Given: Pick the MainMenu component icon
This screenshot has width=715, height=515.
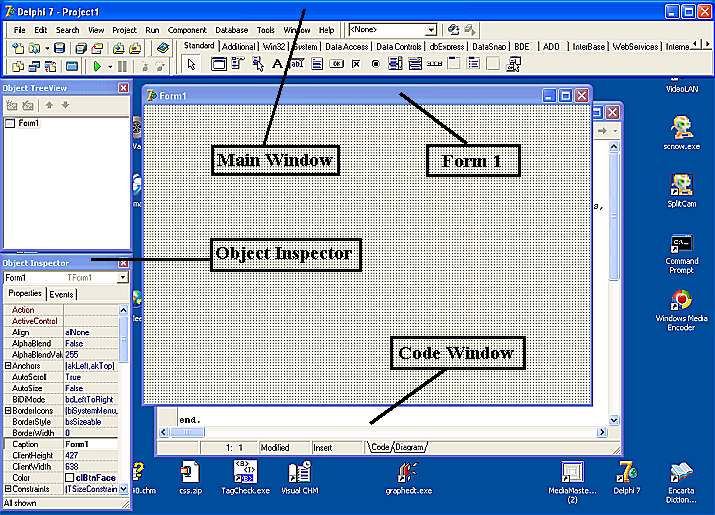Looking at the screenshot, I should pyautogui.click(x=236, y=65).
